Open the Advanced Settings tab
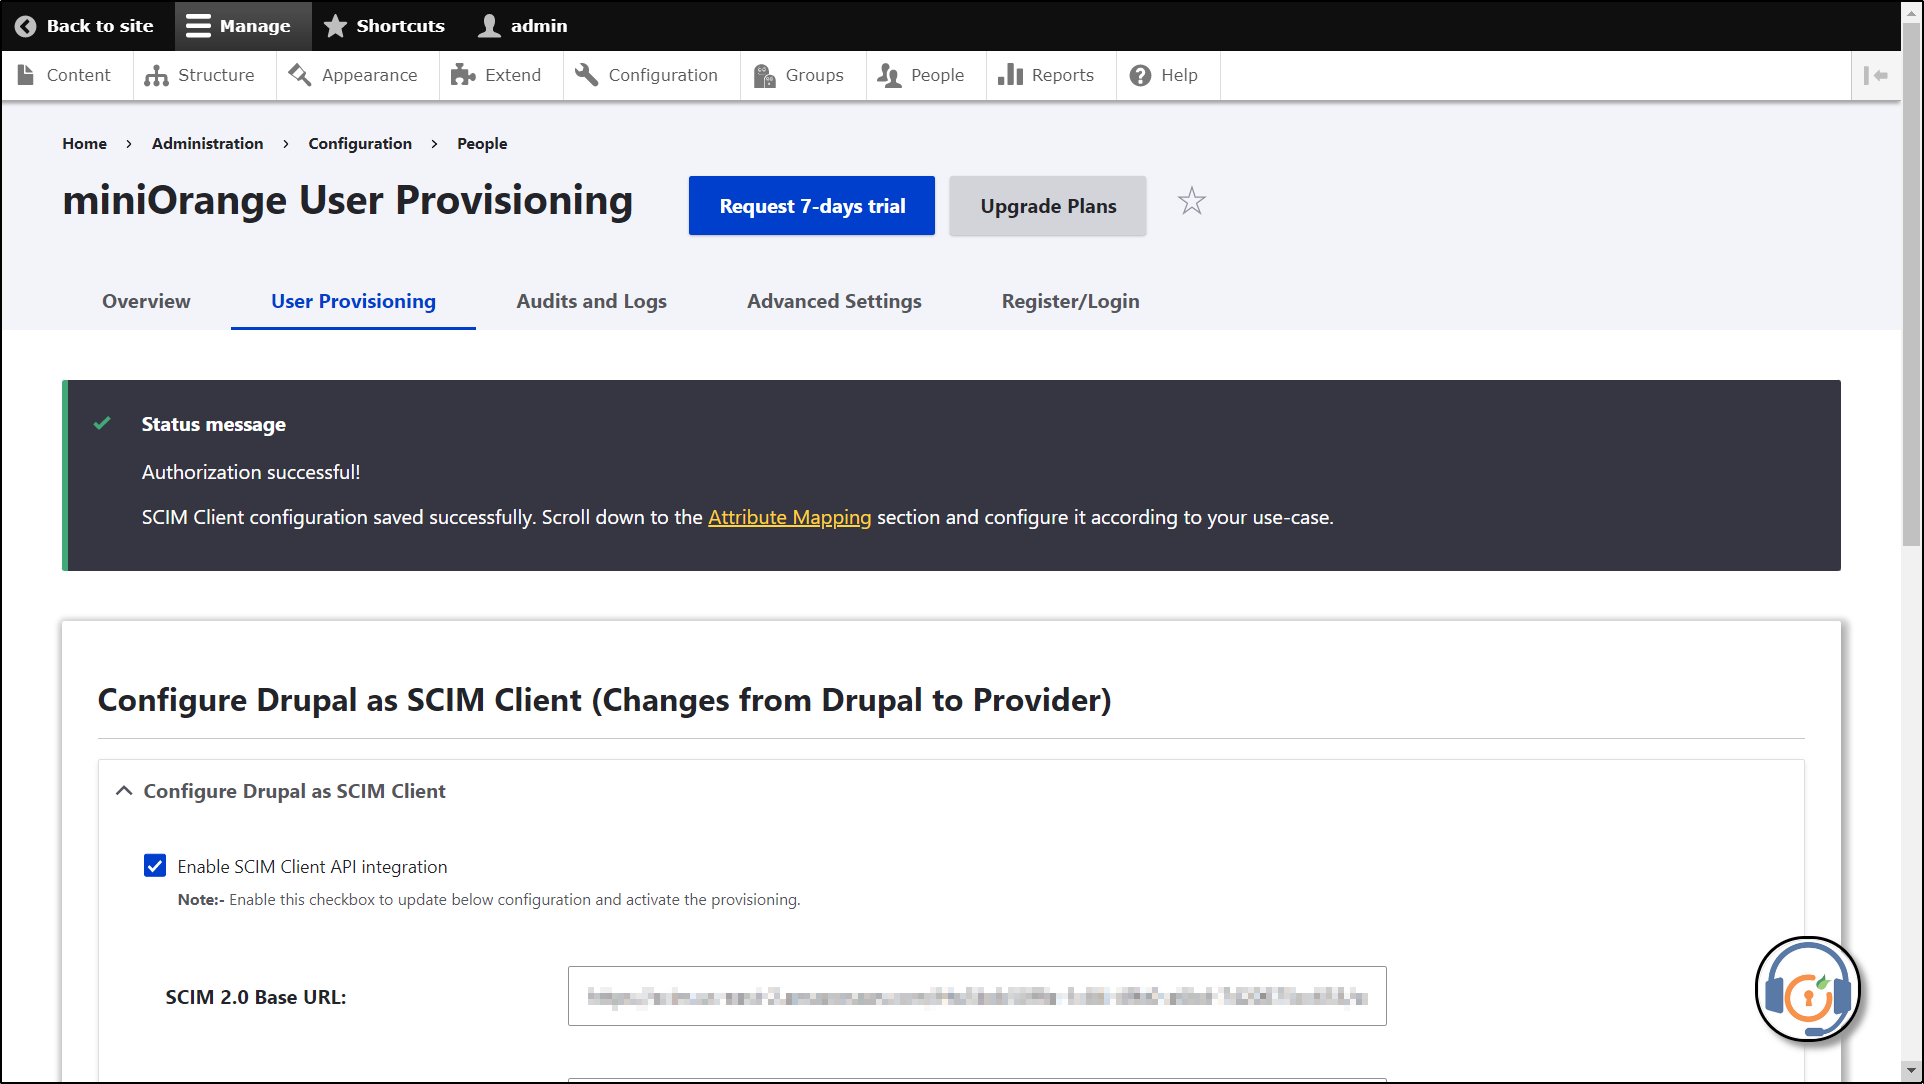This screenshot has height=1084, width=1924. point(834,301)
